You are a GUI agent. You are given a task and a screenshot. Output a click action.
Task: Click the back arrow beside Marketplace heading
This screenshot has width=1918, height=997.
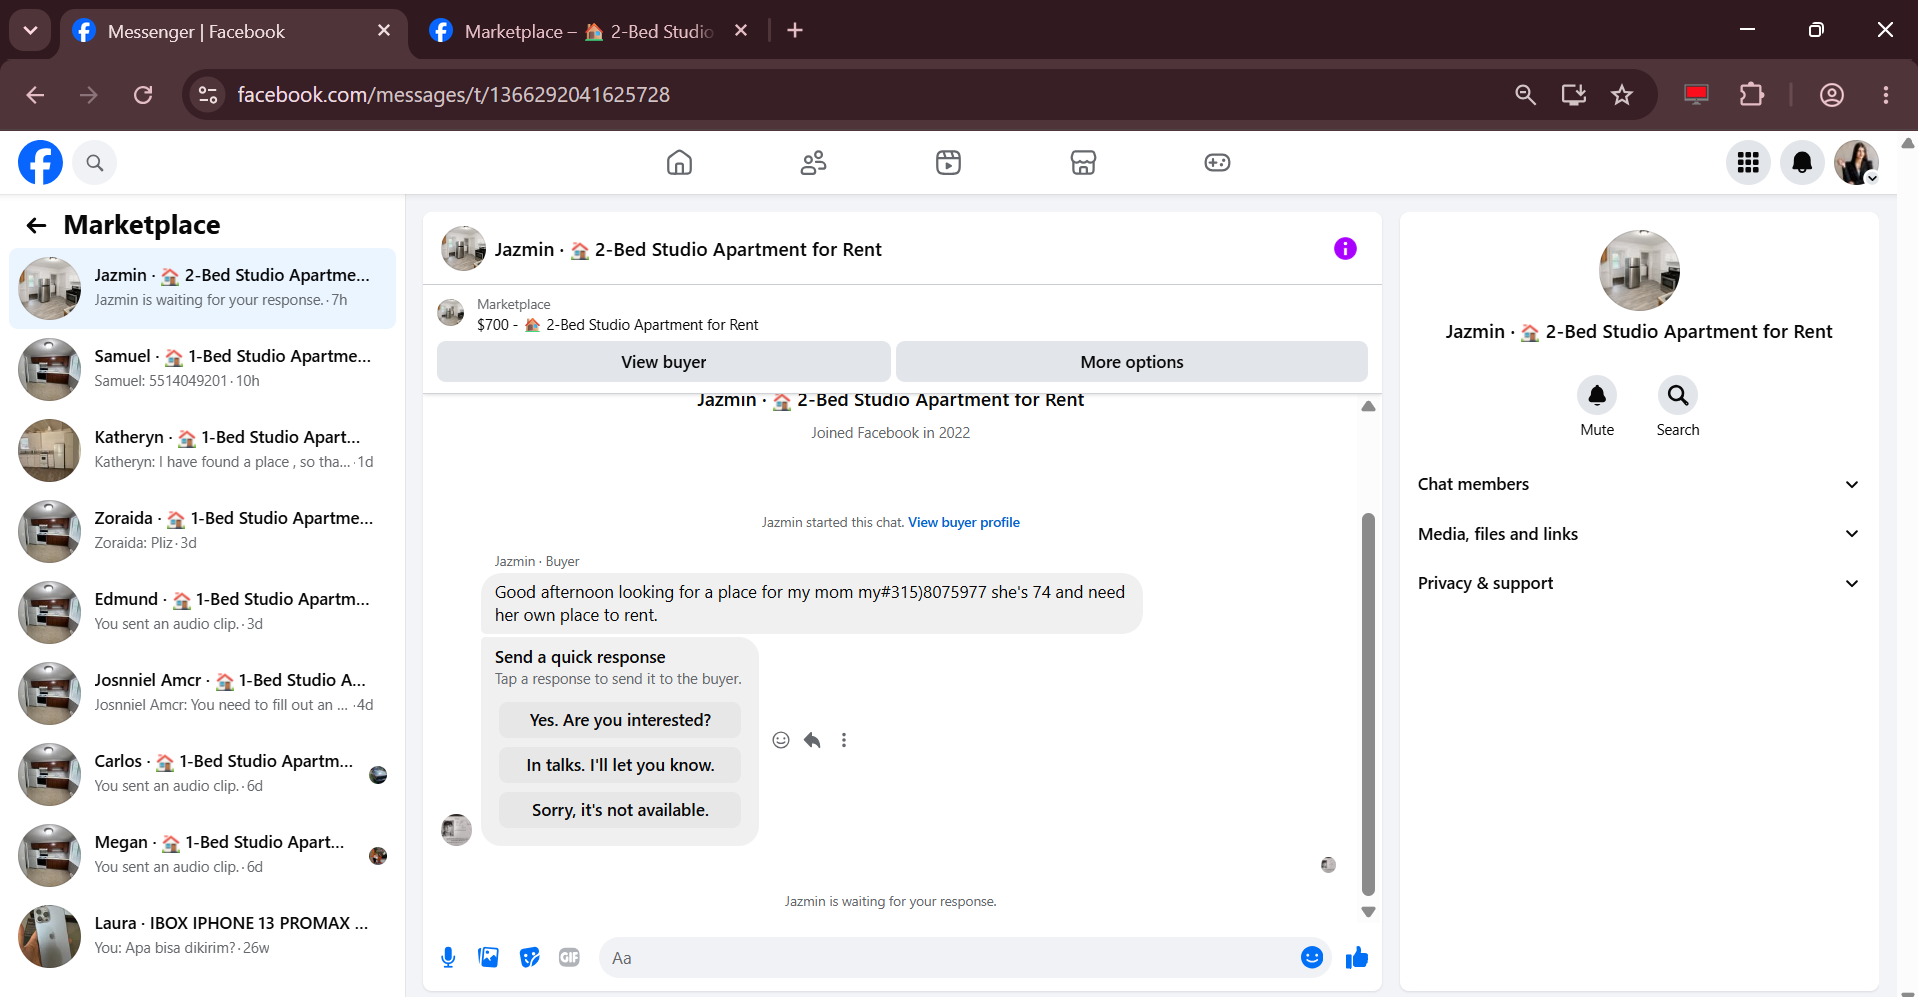[37, 225]
